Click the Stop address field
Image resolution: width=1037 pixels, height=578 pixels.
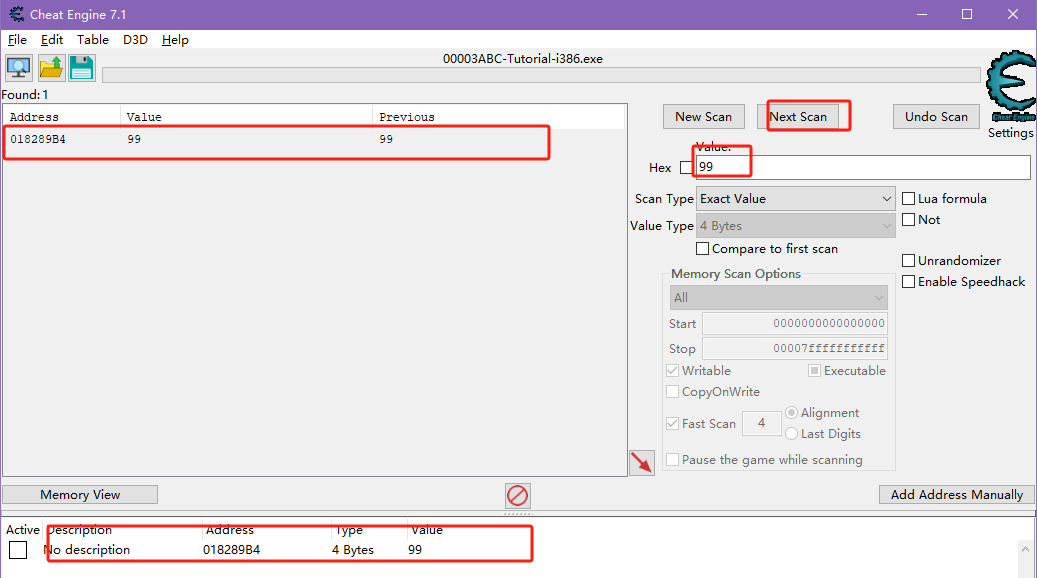click(794, 349)
